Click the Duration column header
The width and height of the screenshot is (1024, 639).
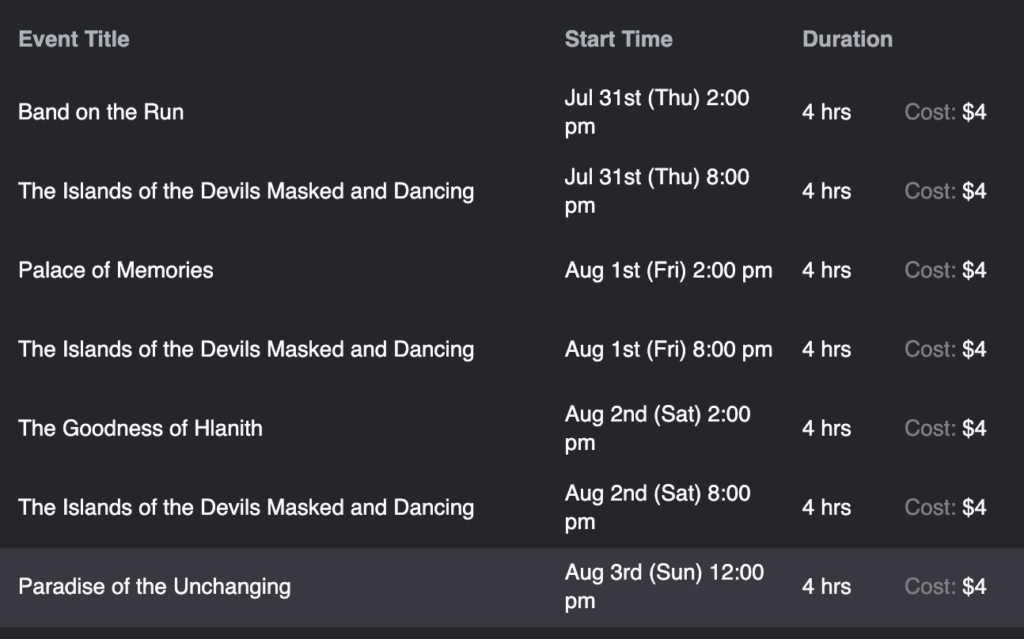847,39
